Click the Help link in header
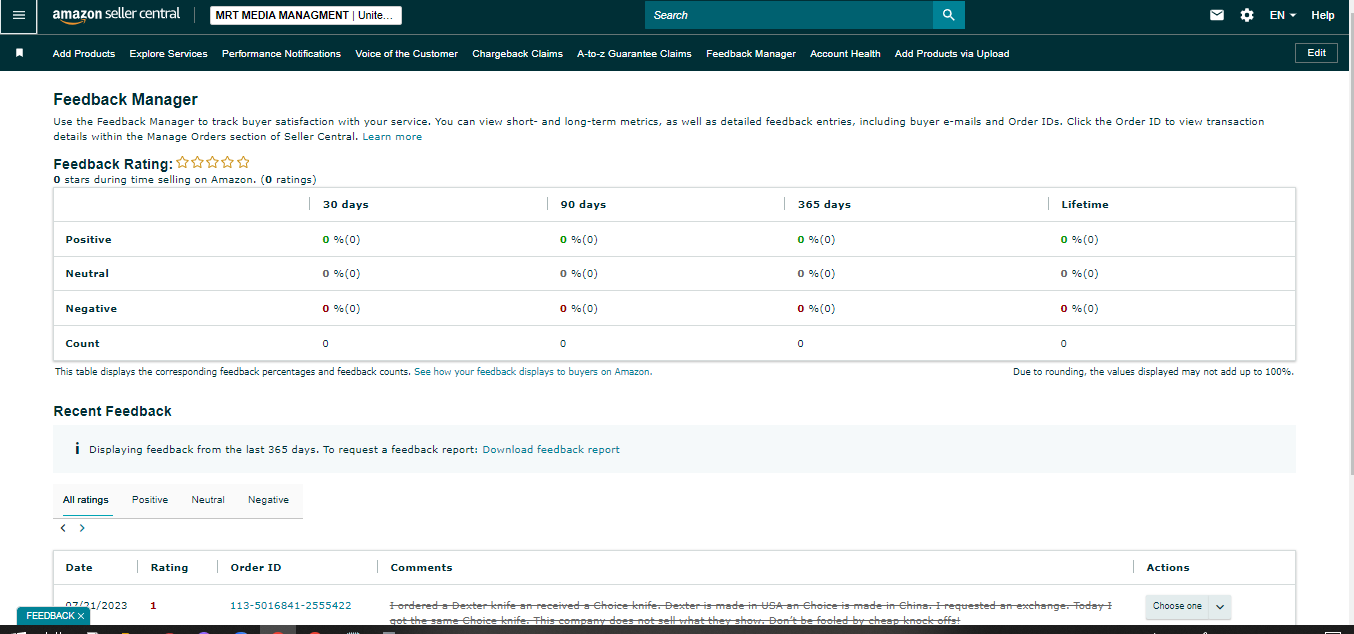 click(x=1323, y=15)
